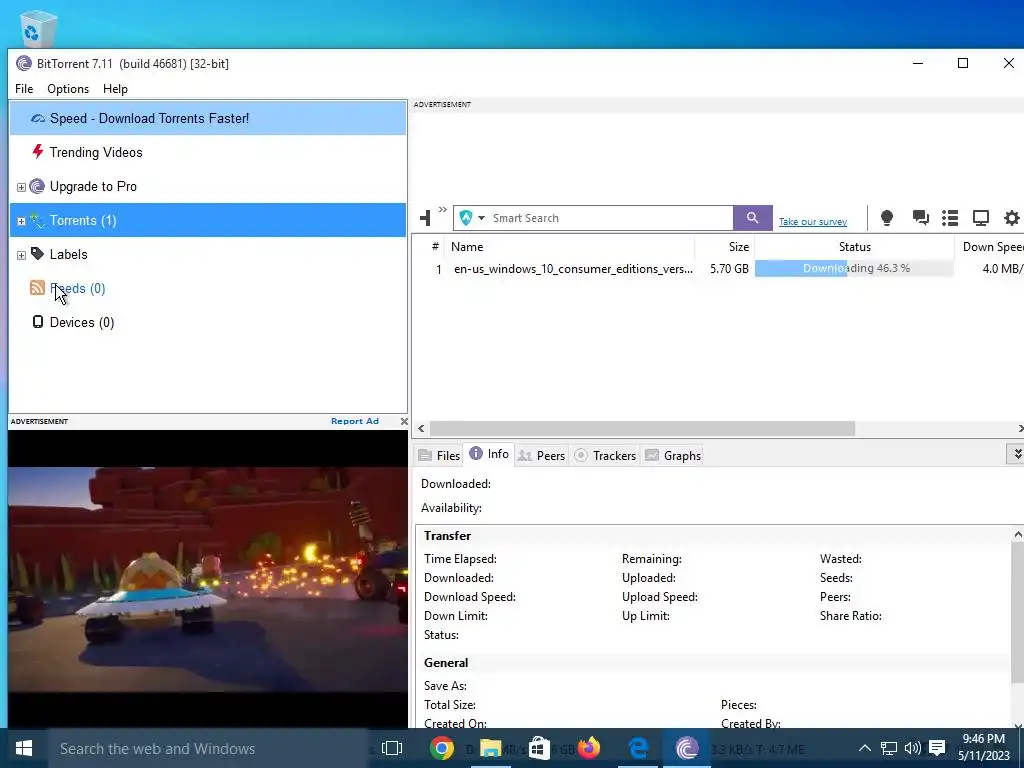Open Task View in the taskbar
This screenshot has width=1024, height=768.
pyautogui.click(x=392, y=748)
